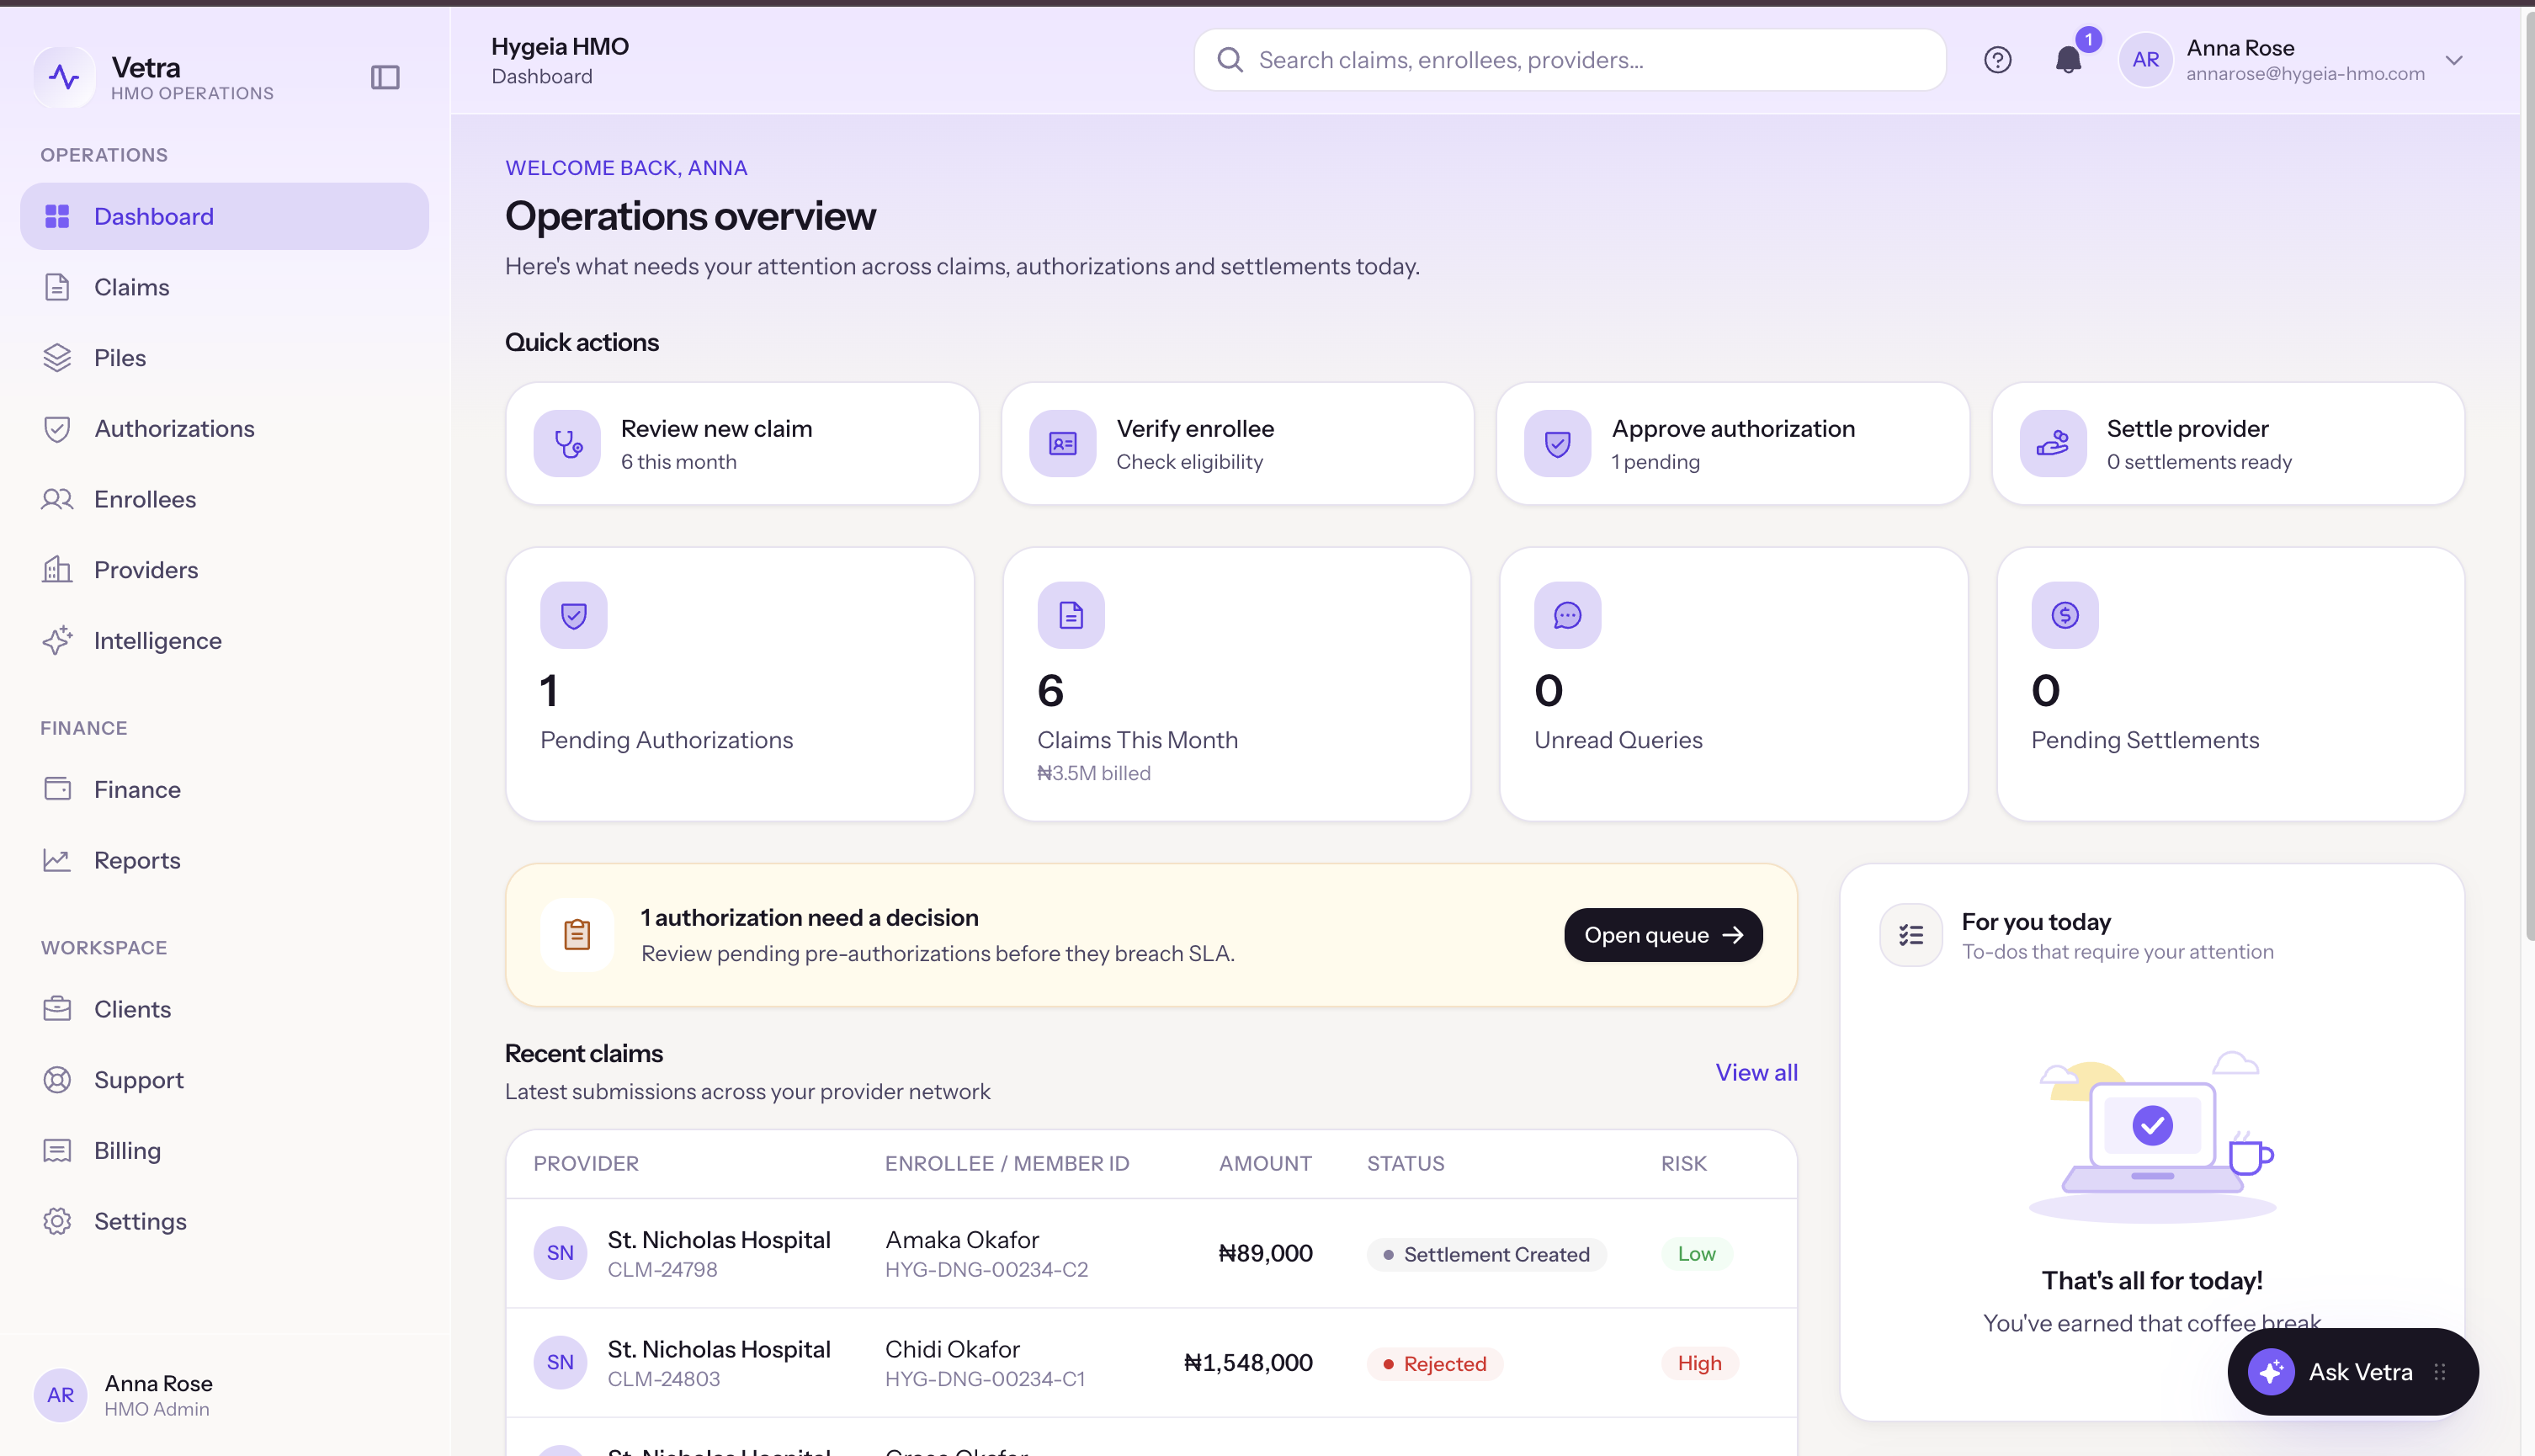Click the For you today checklist icon
The width and height of the screenshot is (2535, 1456).
(x=1911, y=935)
